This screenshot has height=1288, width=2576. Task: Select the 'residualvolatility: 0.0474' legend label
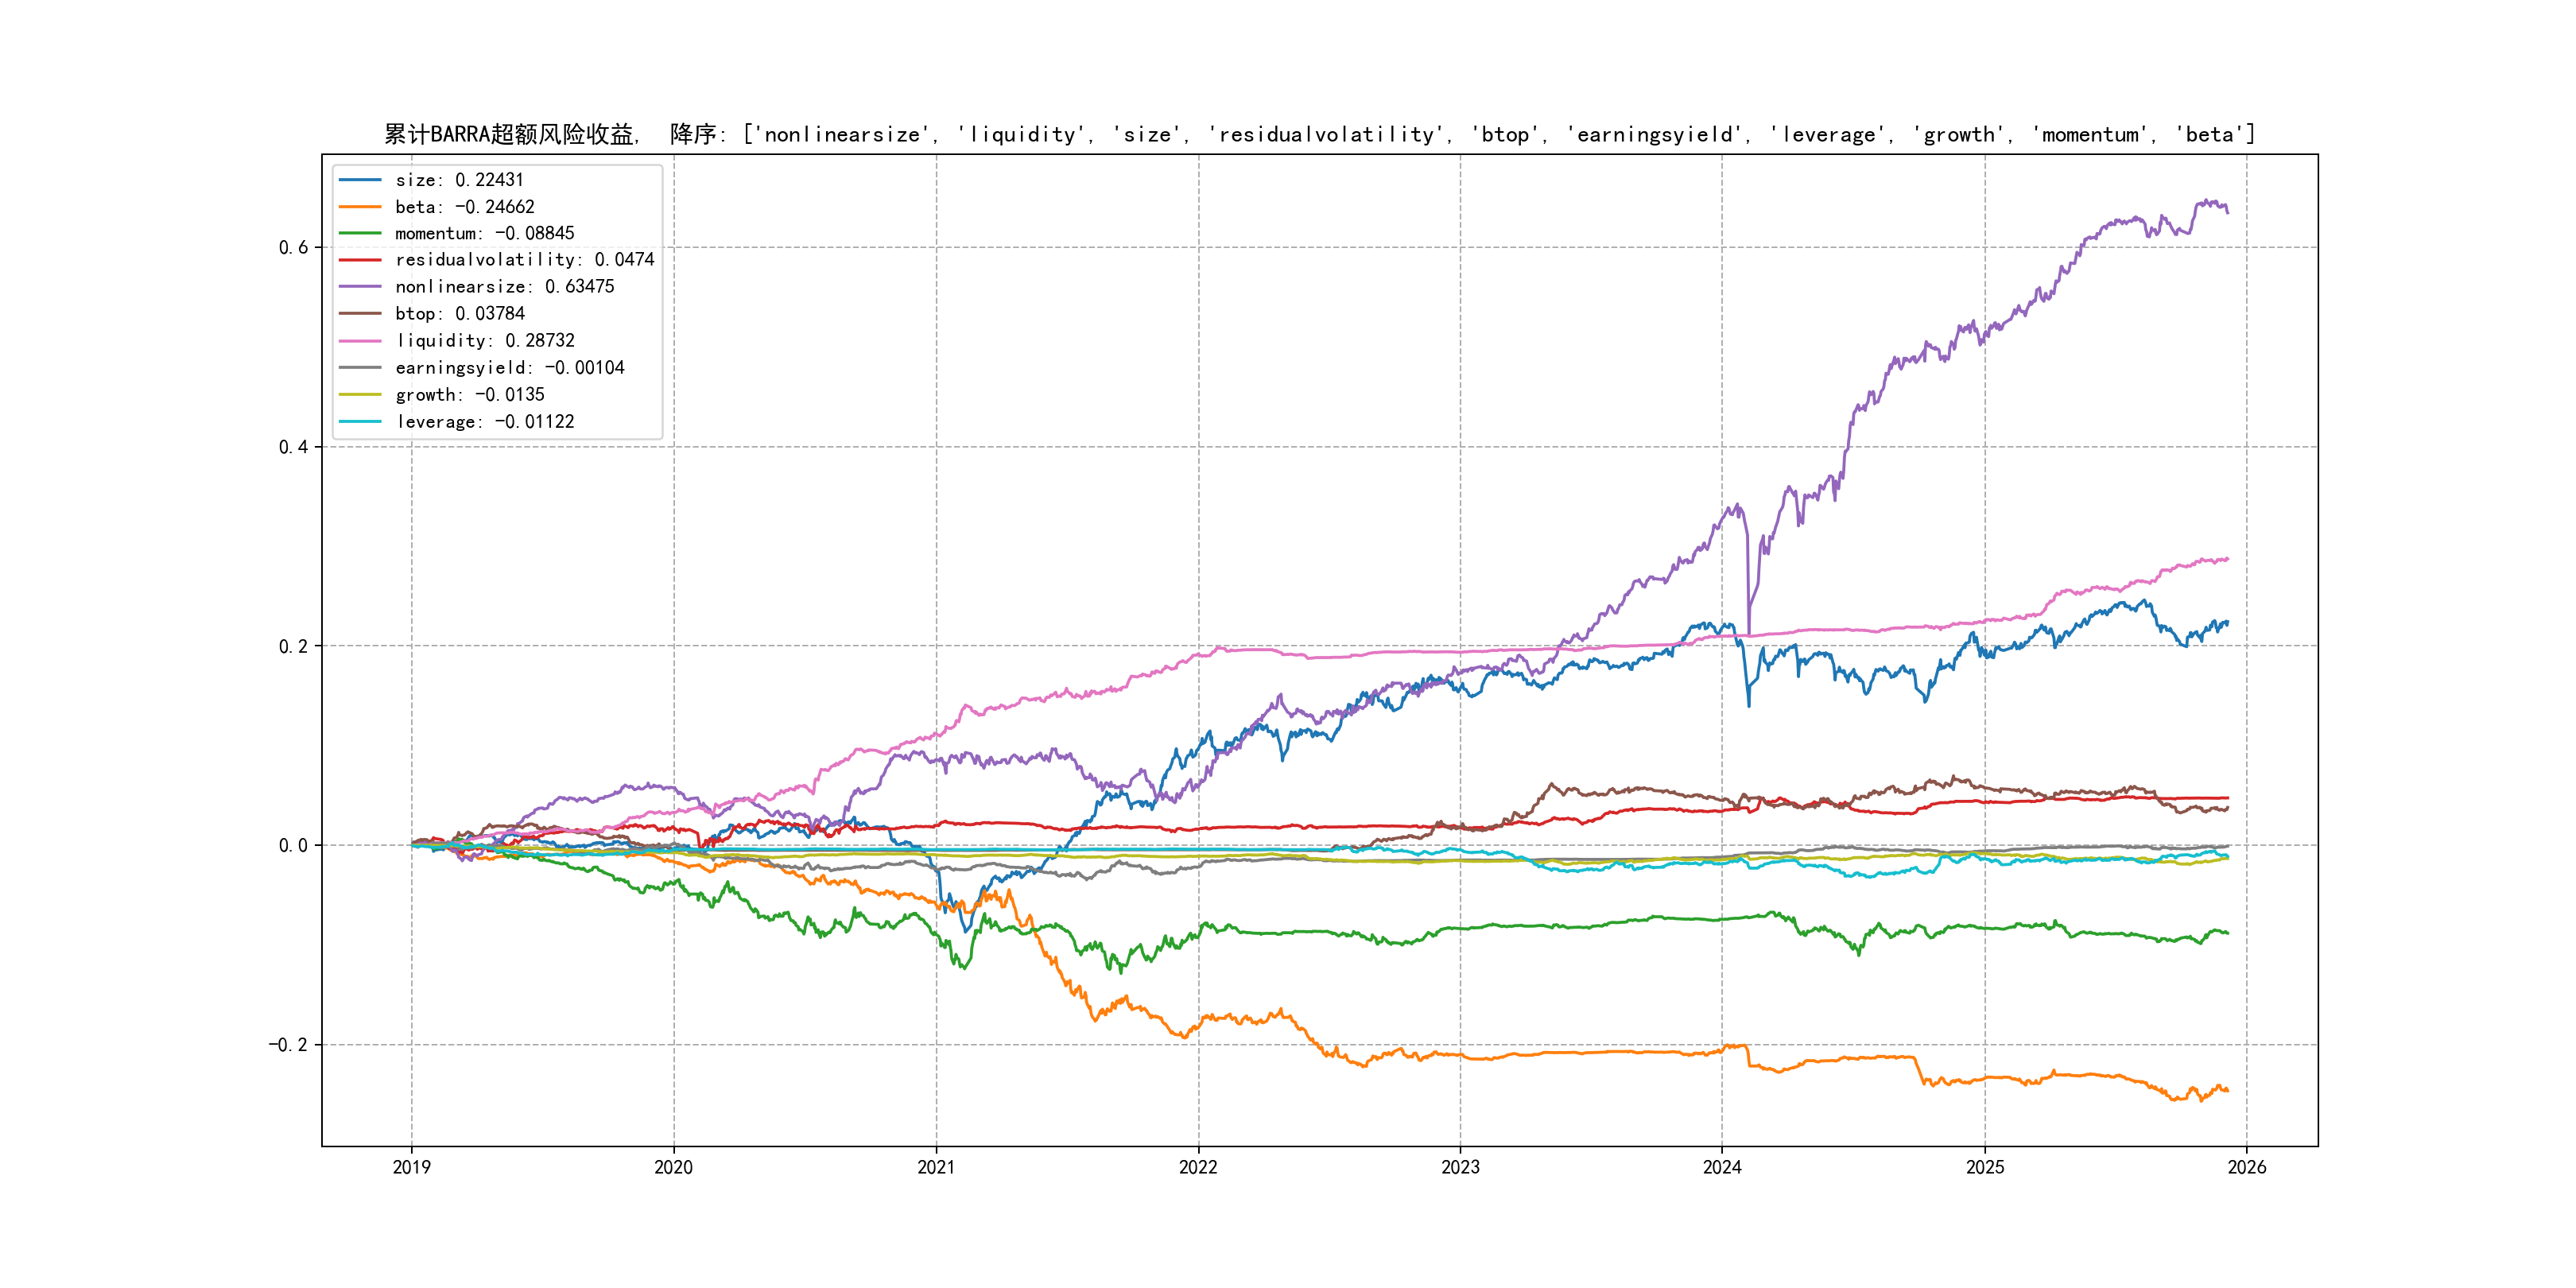pyautogui.click(x=524, y=260)
